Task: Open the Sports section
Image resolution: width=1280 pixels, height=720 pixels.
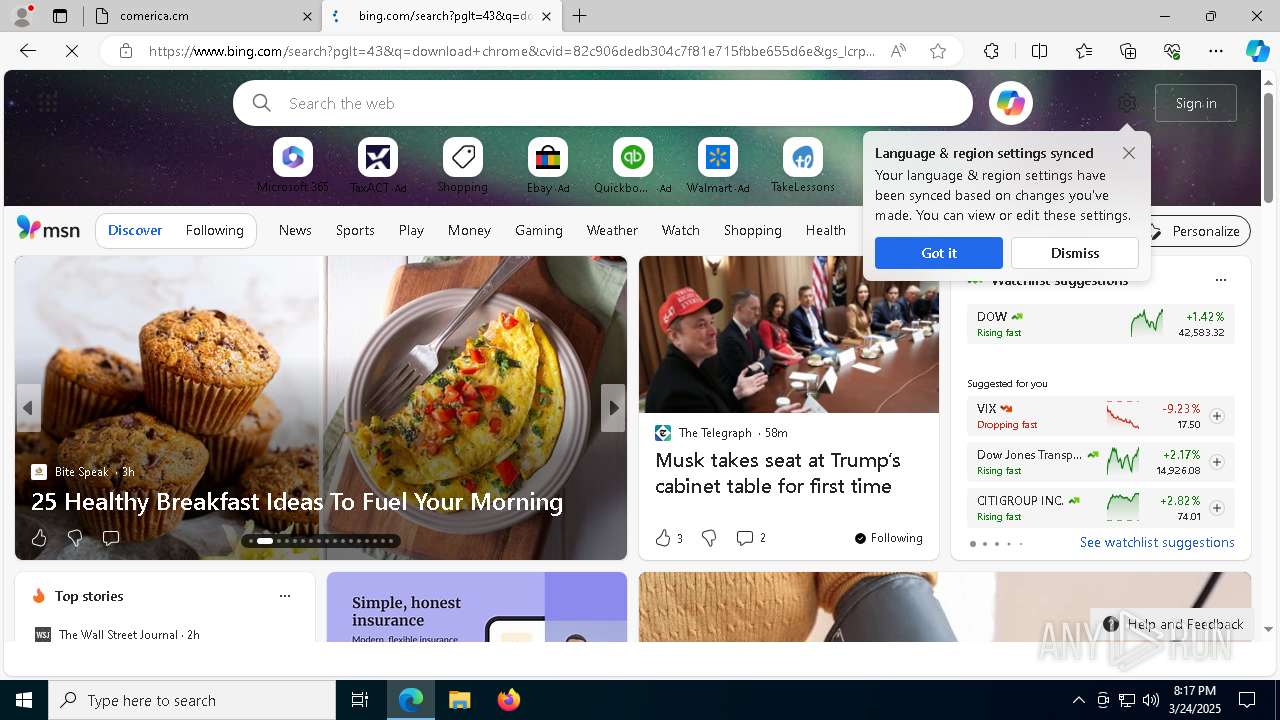Action: pyautogui.click(x=355, y=230)
